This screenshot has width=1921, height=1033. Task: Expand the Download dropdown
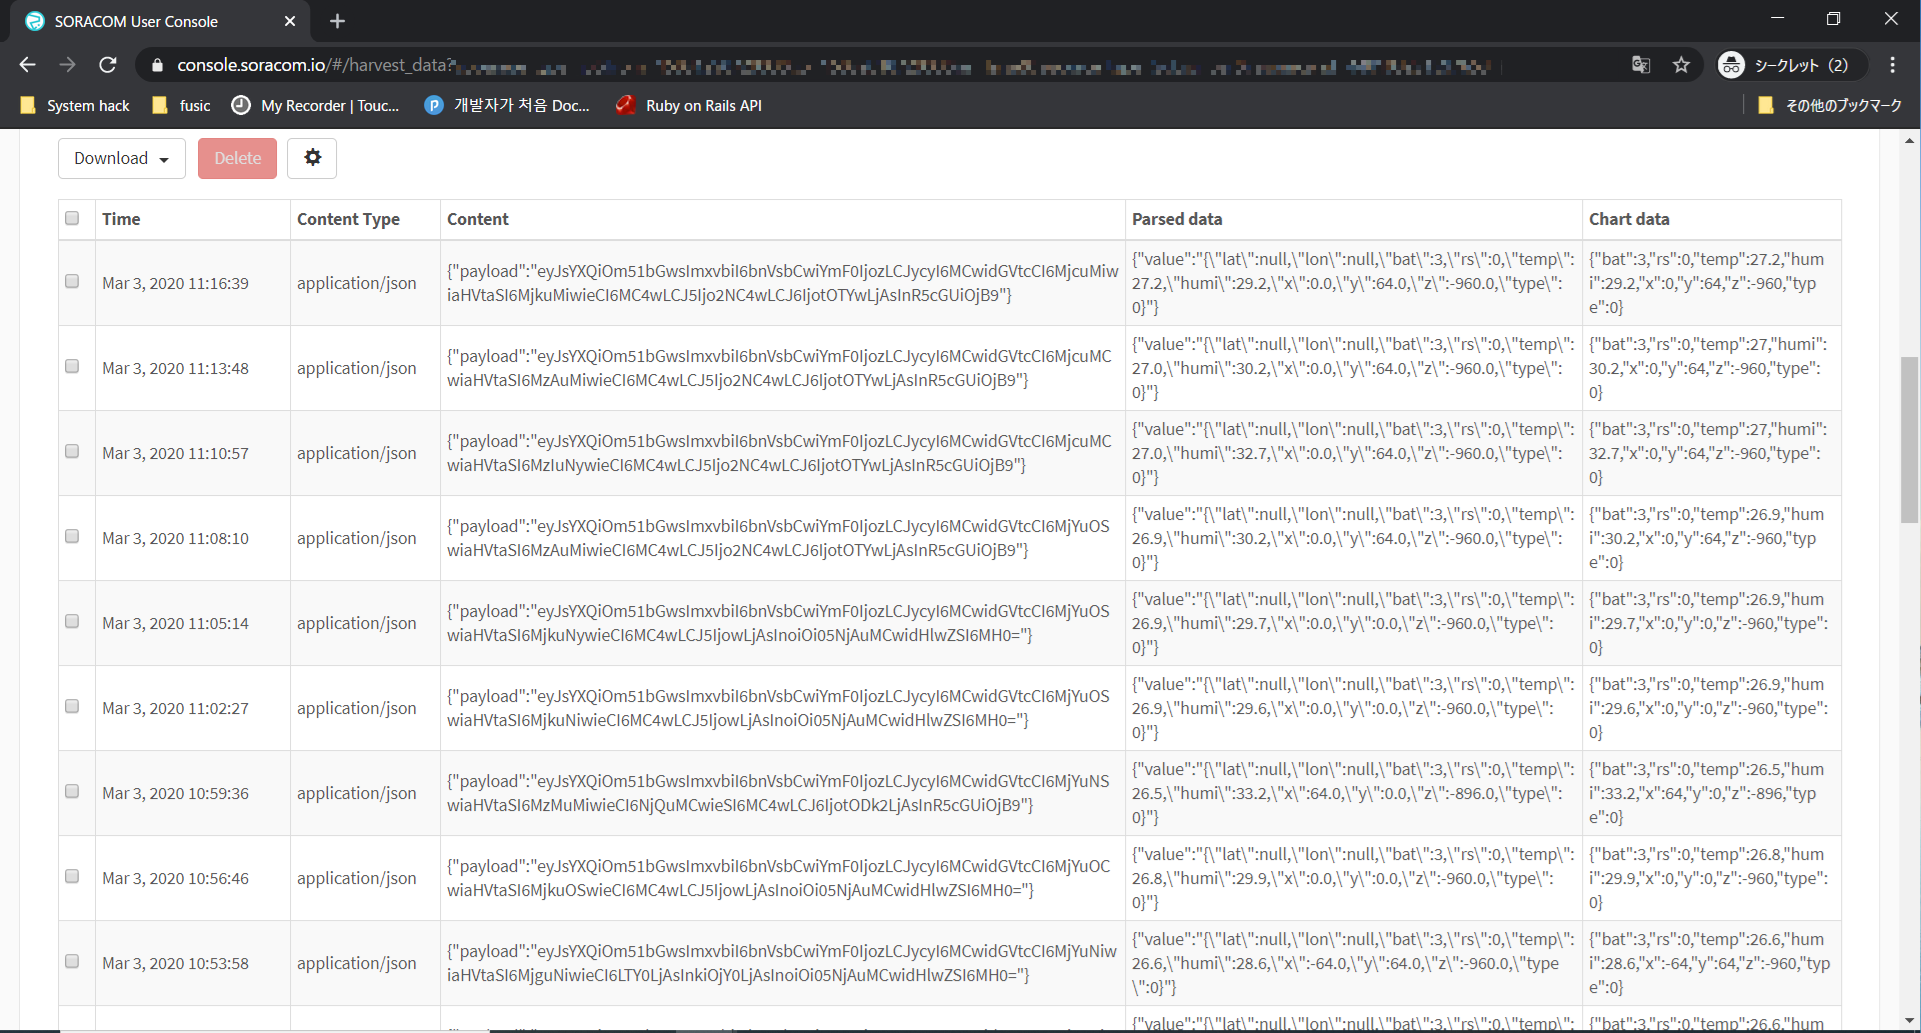click(x=121, y=158)
